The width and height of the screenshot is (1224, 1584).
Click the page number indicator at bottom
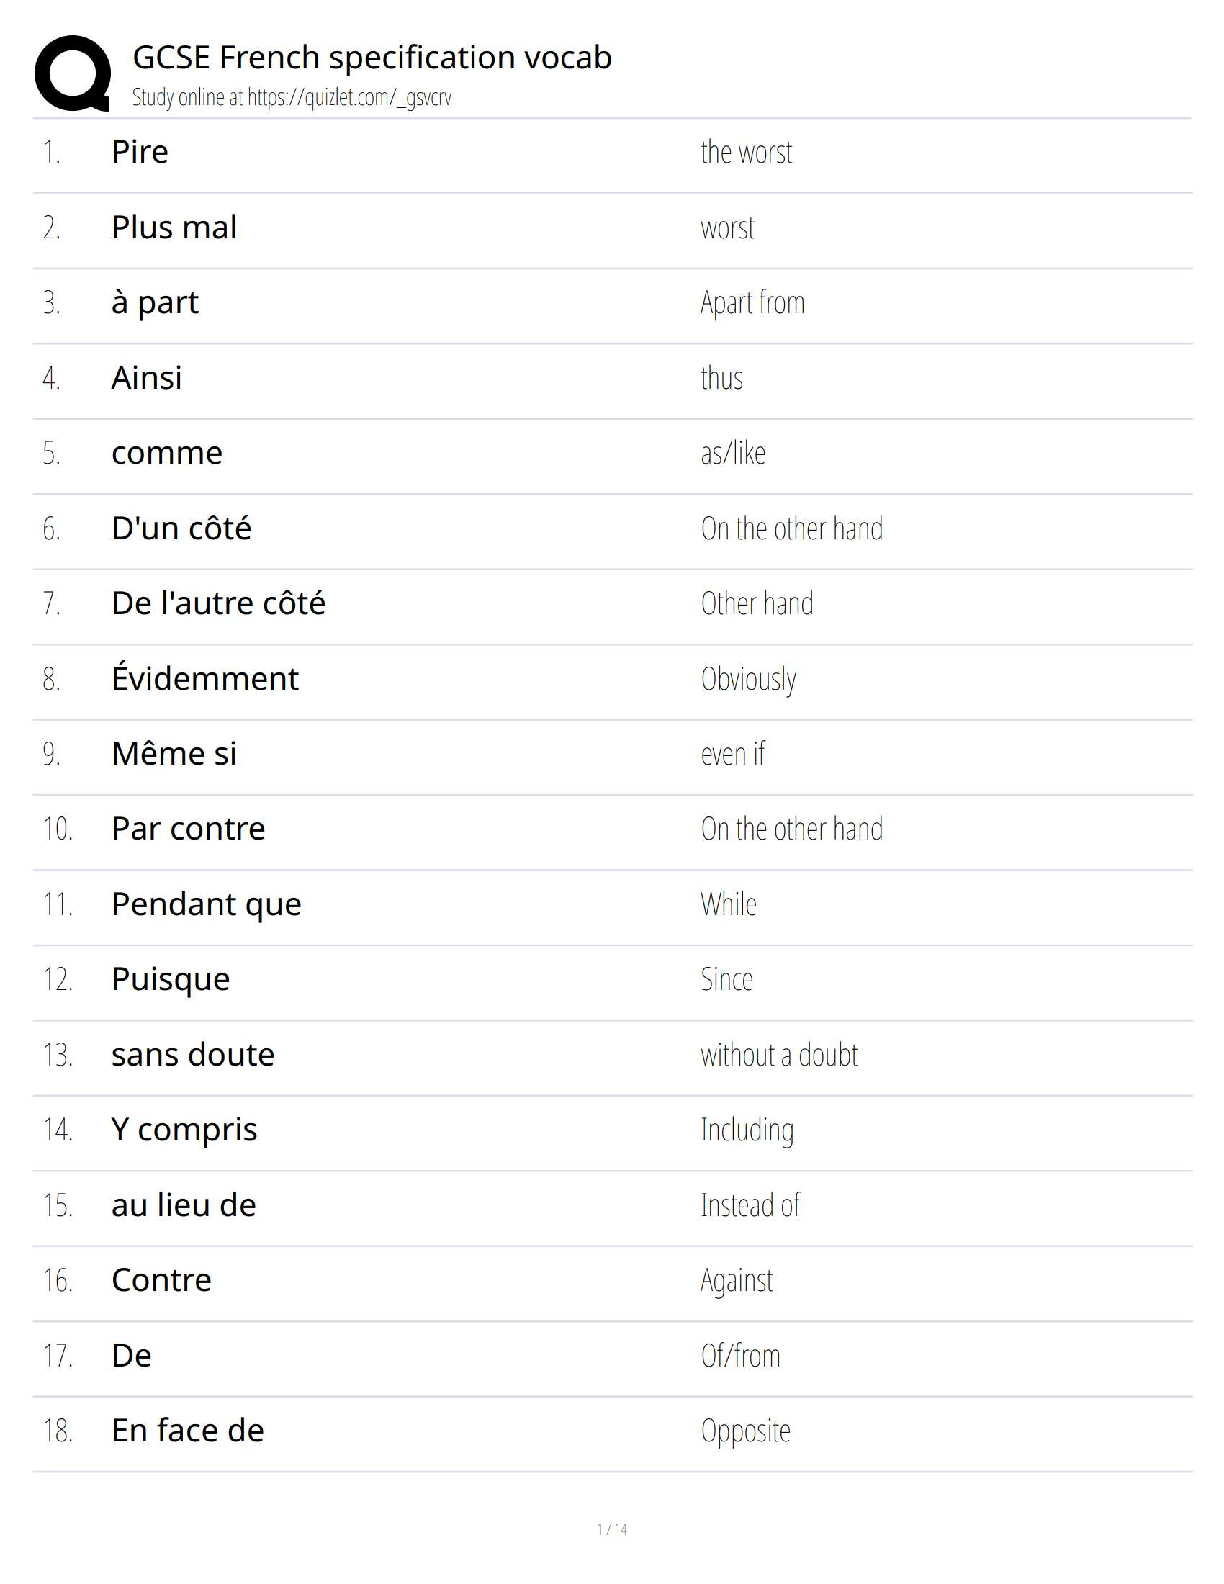click(612, 1529)
